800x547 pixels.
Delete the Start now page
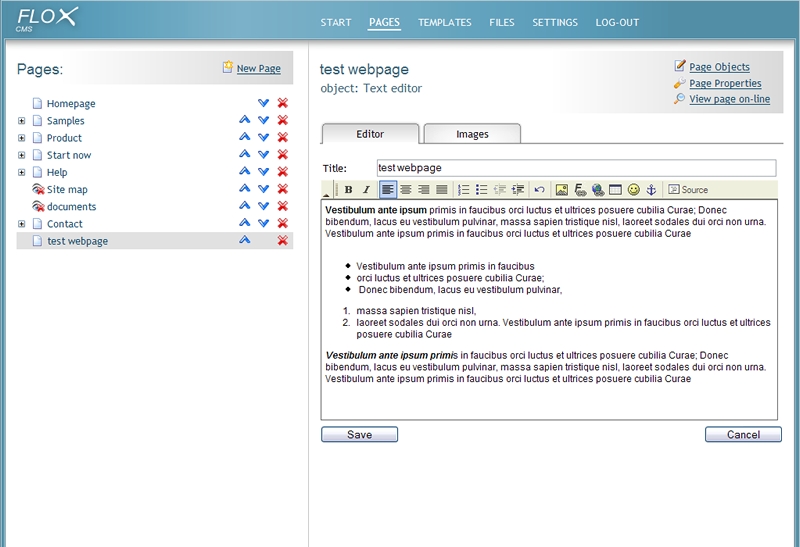point(283,155)
